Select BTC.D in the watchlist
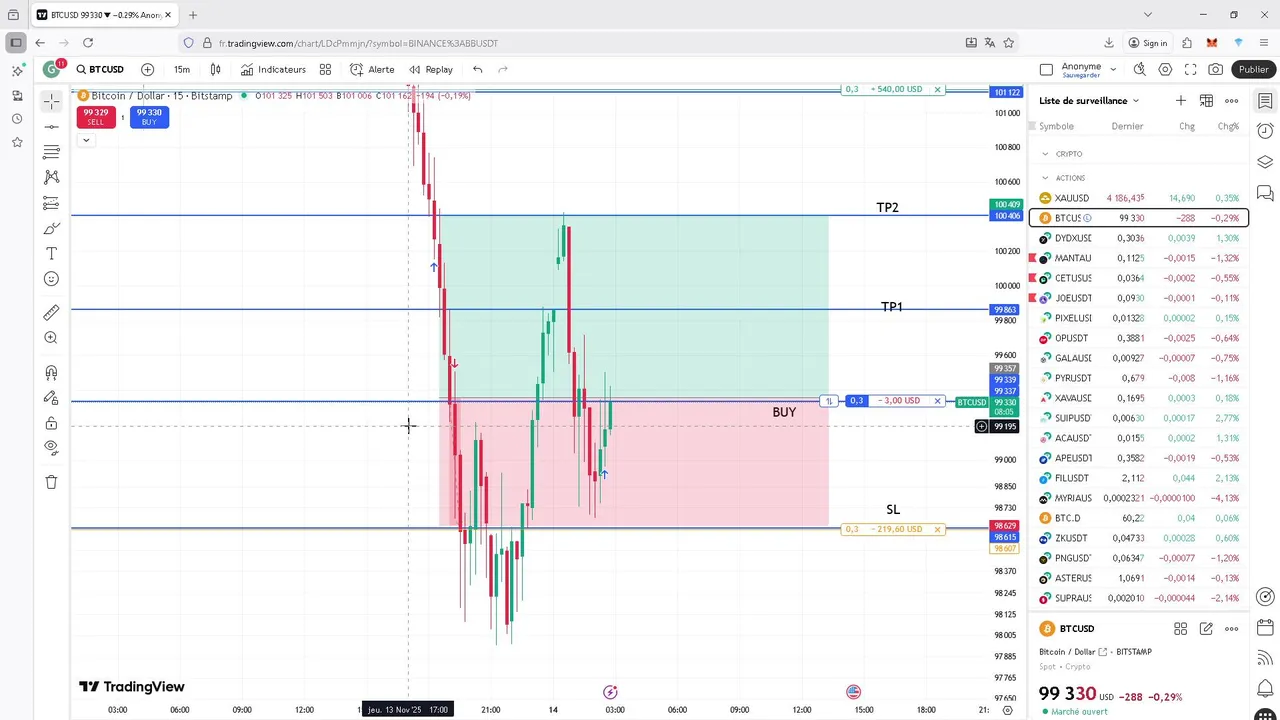Screen dimensions: 1280x720 (x=1139, y=518)
